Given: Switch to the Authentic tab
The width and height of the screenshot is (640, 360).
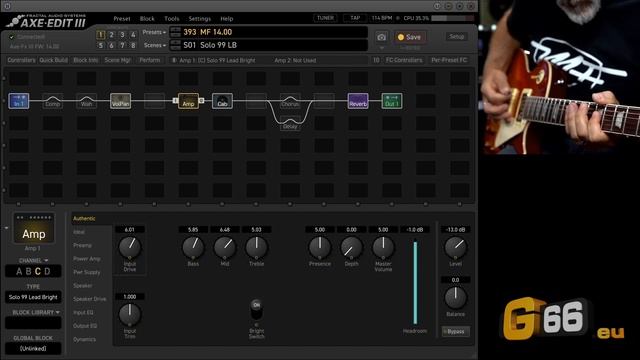Looking at the screenshot, I should tap(84, 219).
